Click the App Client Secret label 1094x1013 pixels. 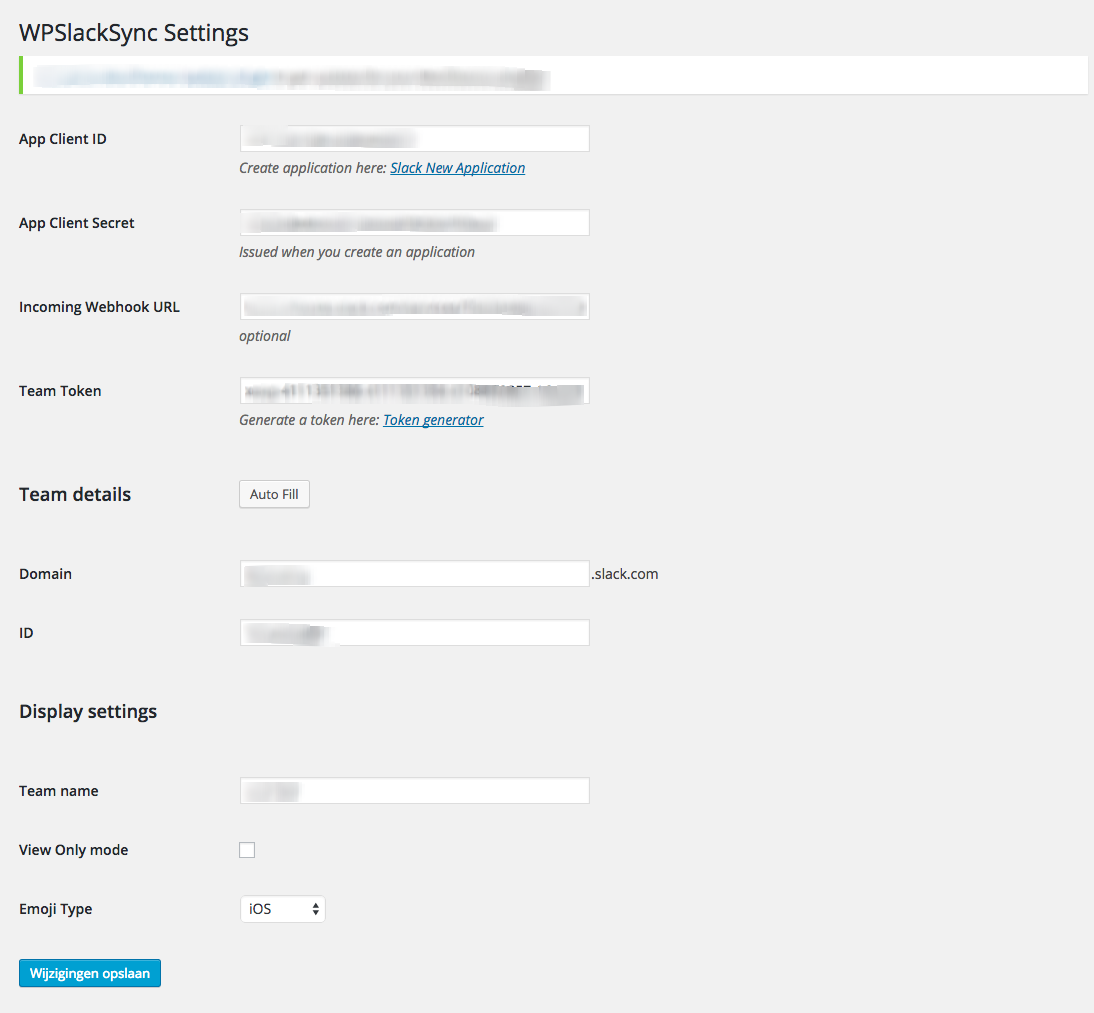[x=76, y=223]
